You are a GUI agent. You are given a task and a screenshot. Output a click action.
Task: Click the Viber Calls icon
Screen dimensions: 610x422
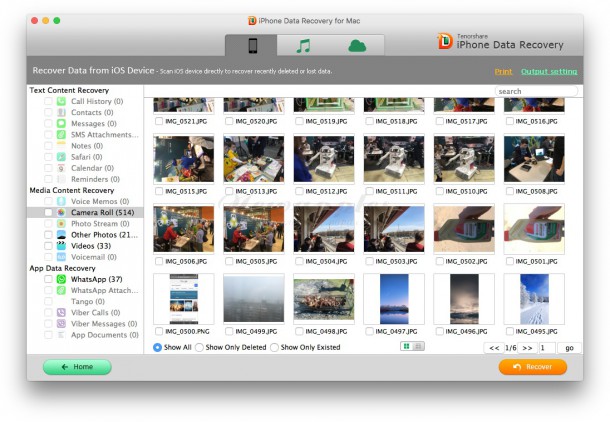coord(61,312)
